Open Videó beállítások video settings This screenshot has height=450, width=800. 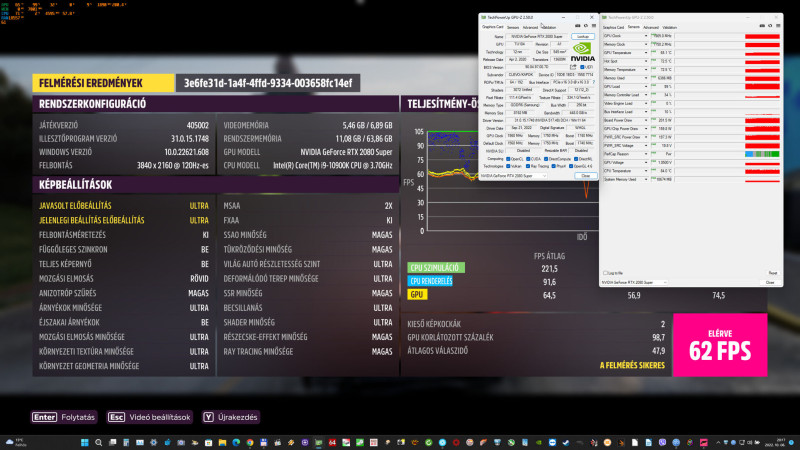click(160, 417)
